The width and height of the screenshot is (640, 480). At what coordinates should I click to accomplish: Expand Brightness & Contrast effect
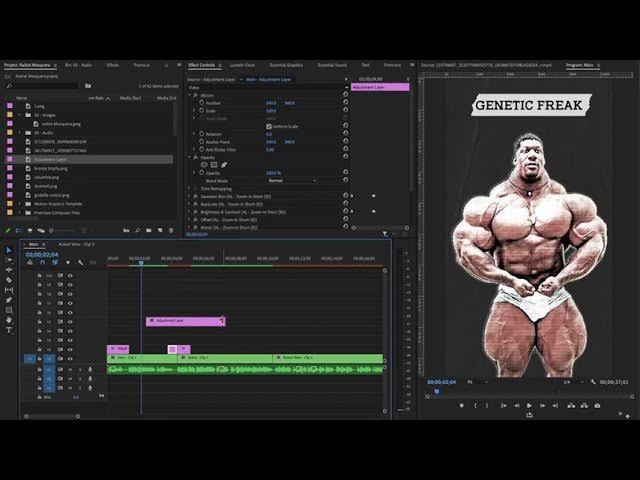coord(189,212)
